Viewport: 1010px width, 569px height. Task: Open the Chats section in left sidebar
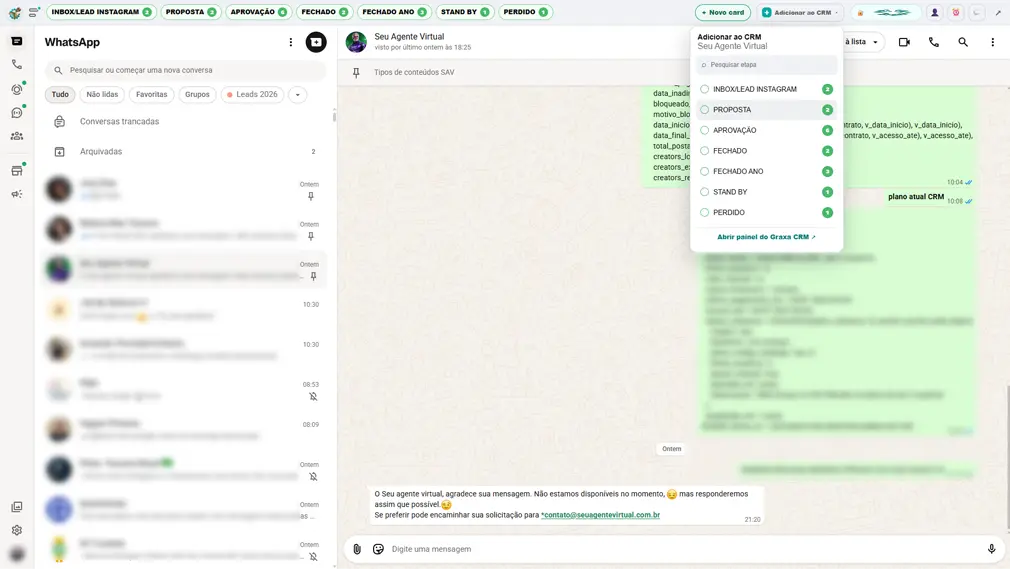[x=17, y=41]
